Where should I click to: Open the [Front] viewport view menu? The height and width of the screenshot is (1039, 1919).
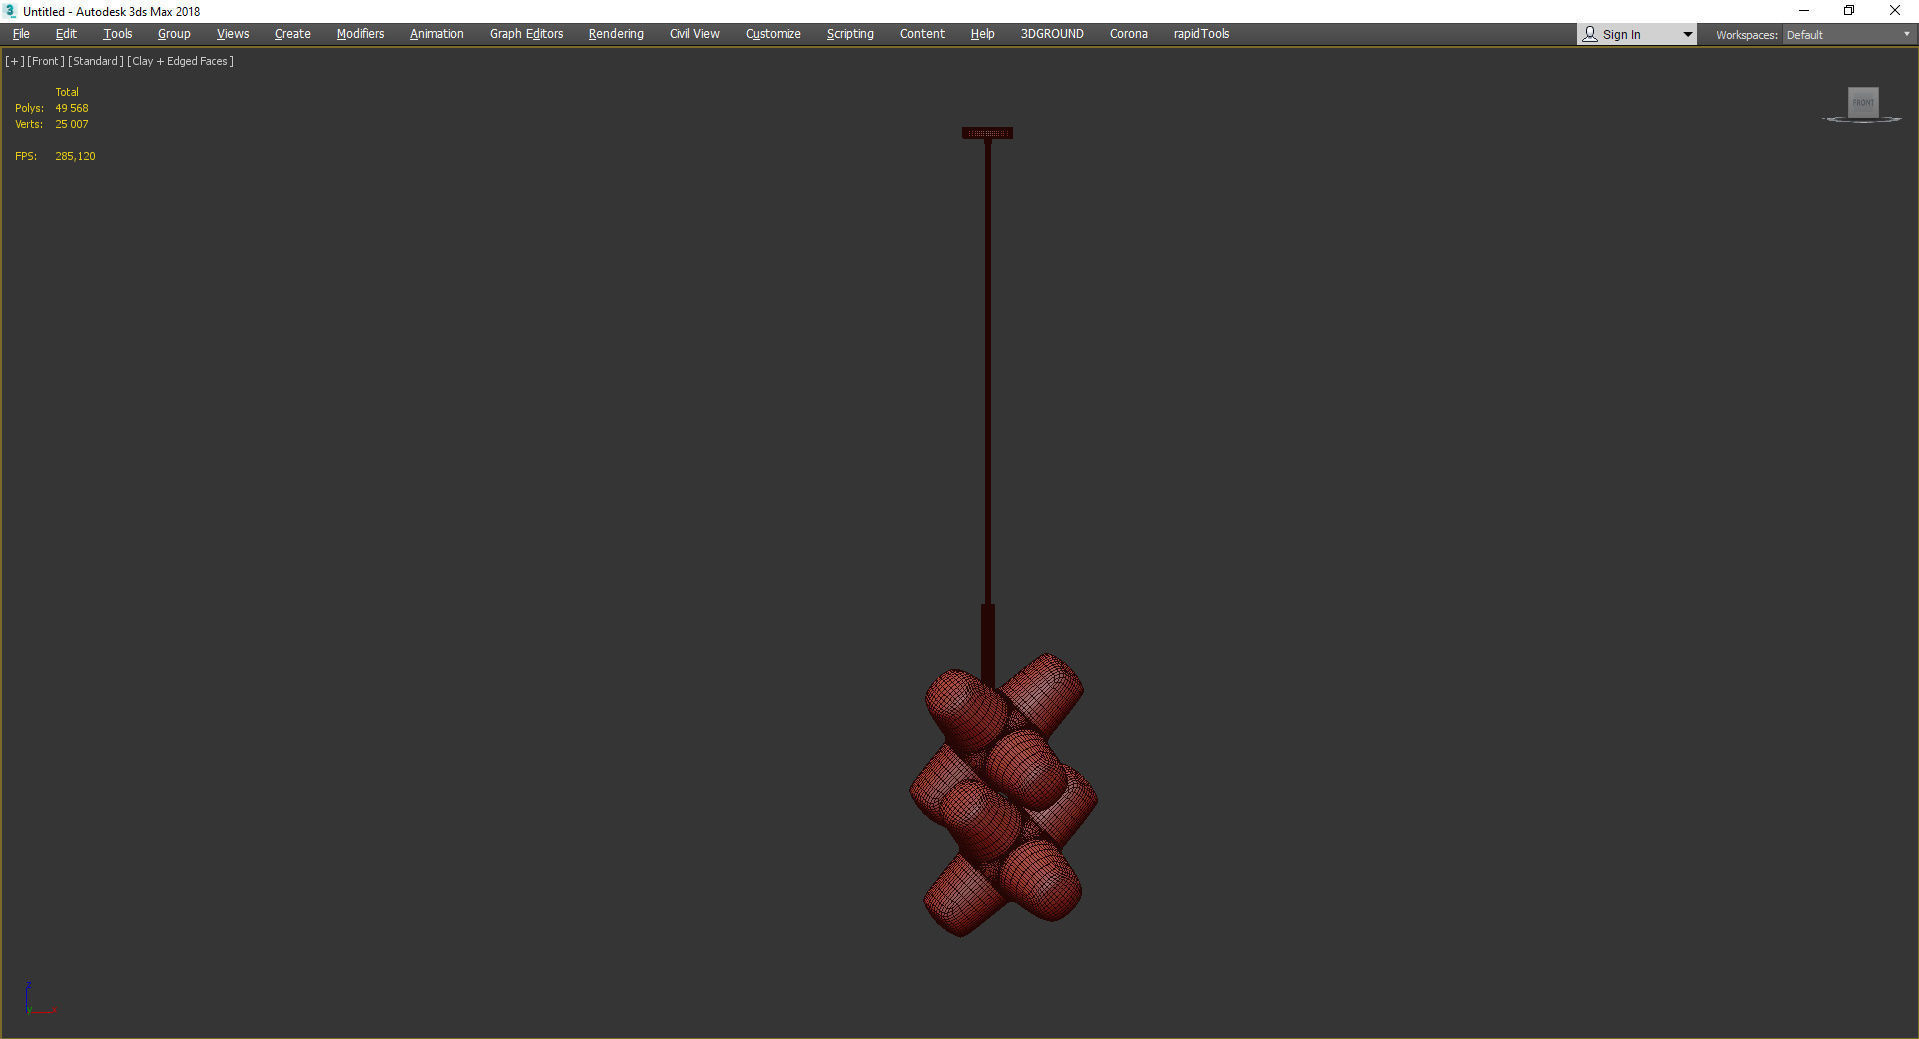[x=46, y=61]
